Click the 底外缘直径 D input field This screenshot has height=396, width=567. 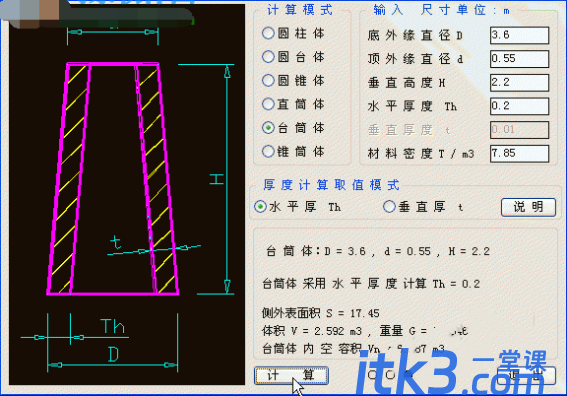(x=519, y=35)
